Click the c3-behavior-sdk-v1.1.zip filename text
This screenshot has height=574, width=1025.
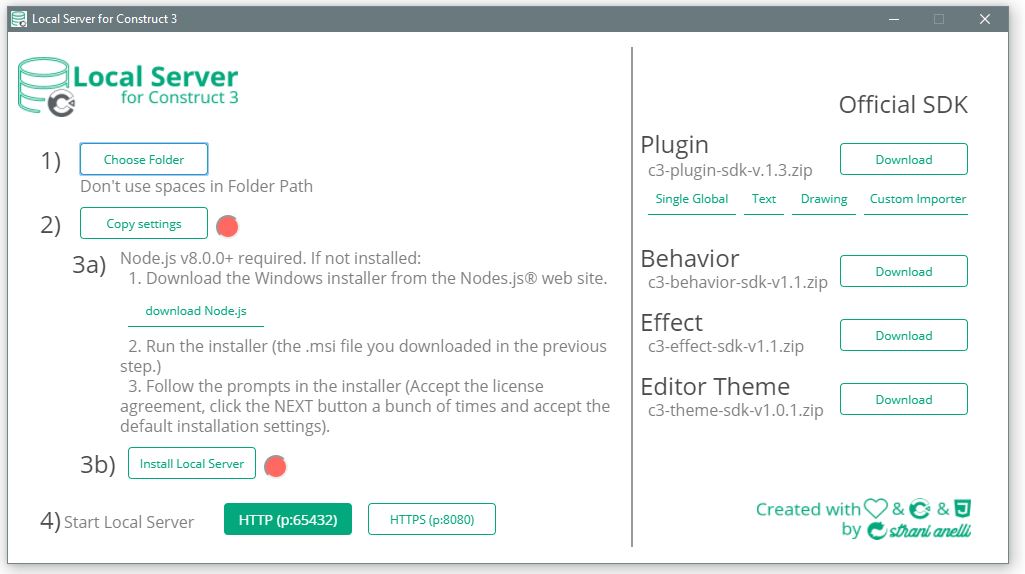click(x=737, y=282)
